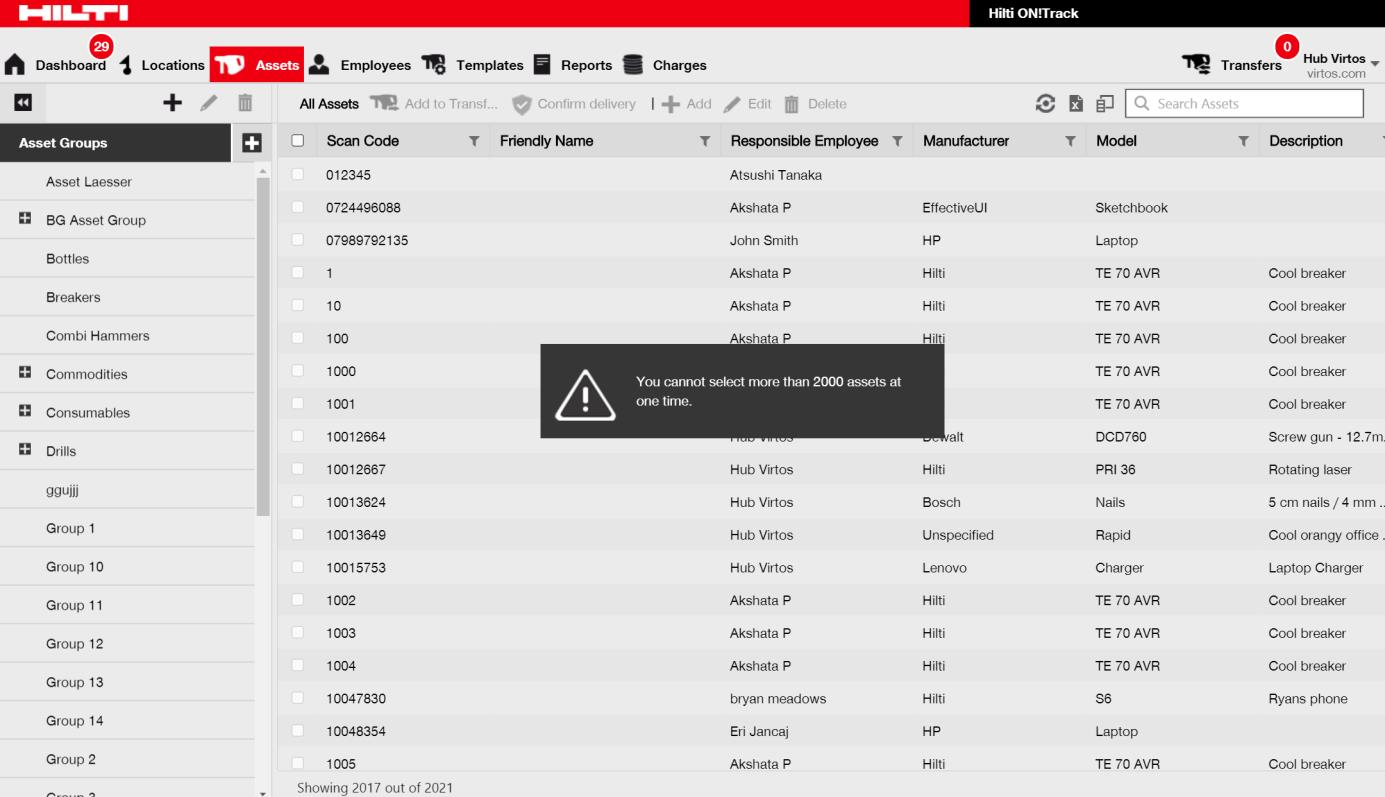Viewport: 1385px width, 797px height.
Task: Click the refresh assets icon
Action: pyautogui.click(x=1045, y=103)
